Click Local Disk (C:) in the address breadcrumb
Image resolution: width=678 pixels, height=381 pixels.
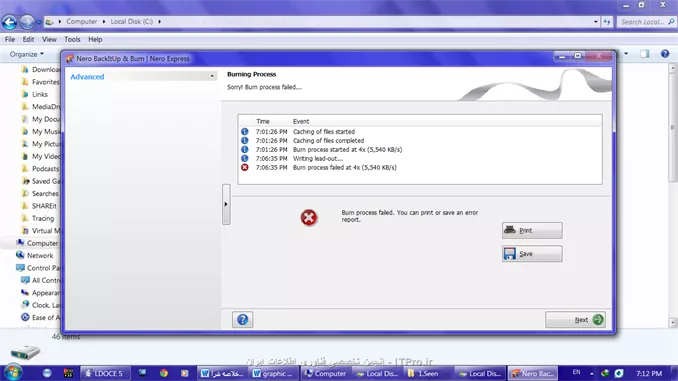(x=131, y=22)
